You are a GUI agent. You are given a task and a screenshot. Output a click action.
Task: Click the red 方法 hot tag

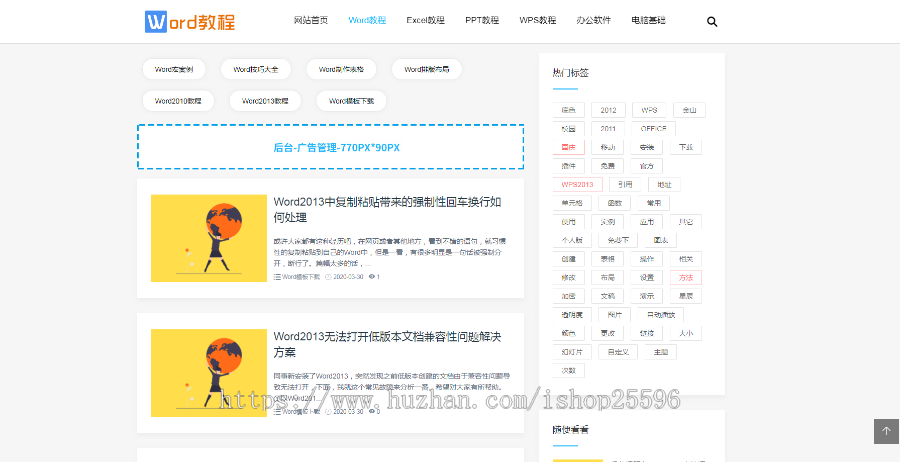pos(686,277)
